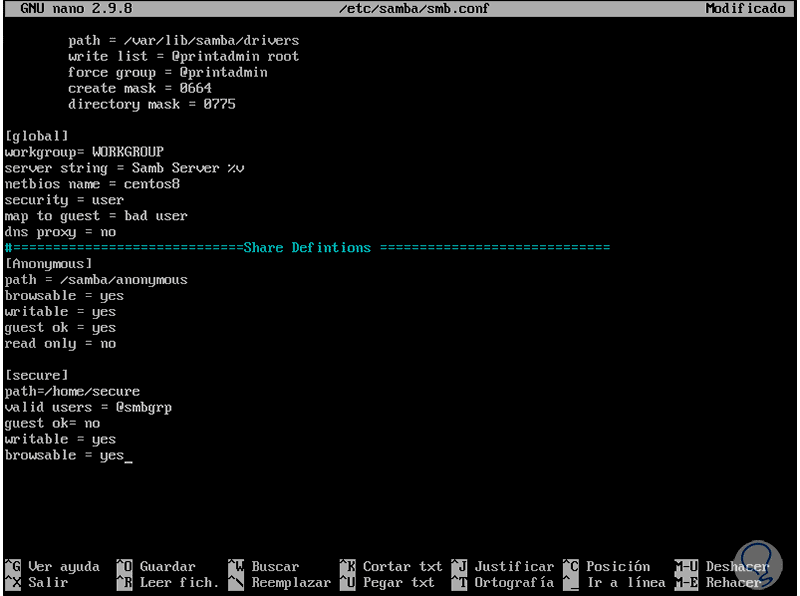800x596 pixels.
Task: Click the valid users = @smbgrp line
Action: tap(88, 408)
